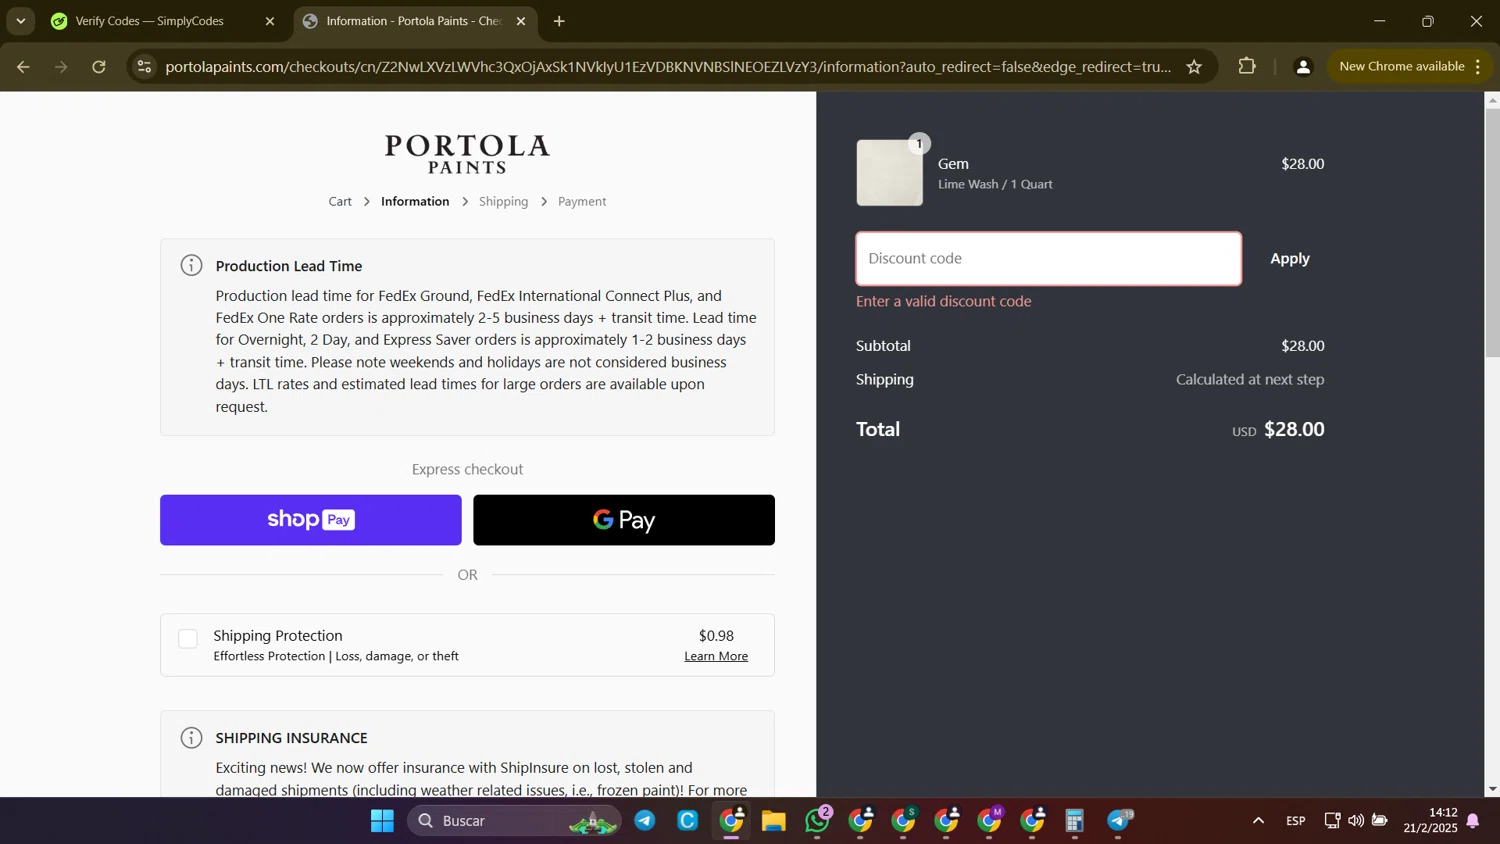Reload the Portola Paints page

pyautogui.click(x=99, y=67)
